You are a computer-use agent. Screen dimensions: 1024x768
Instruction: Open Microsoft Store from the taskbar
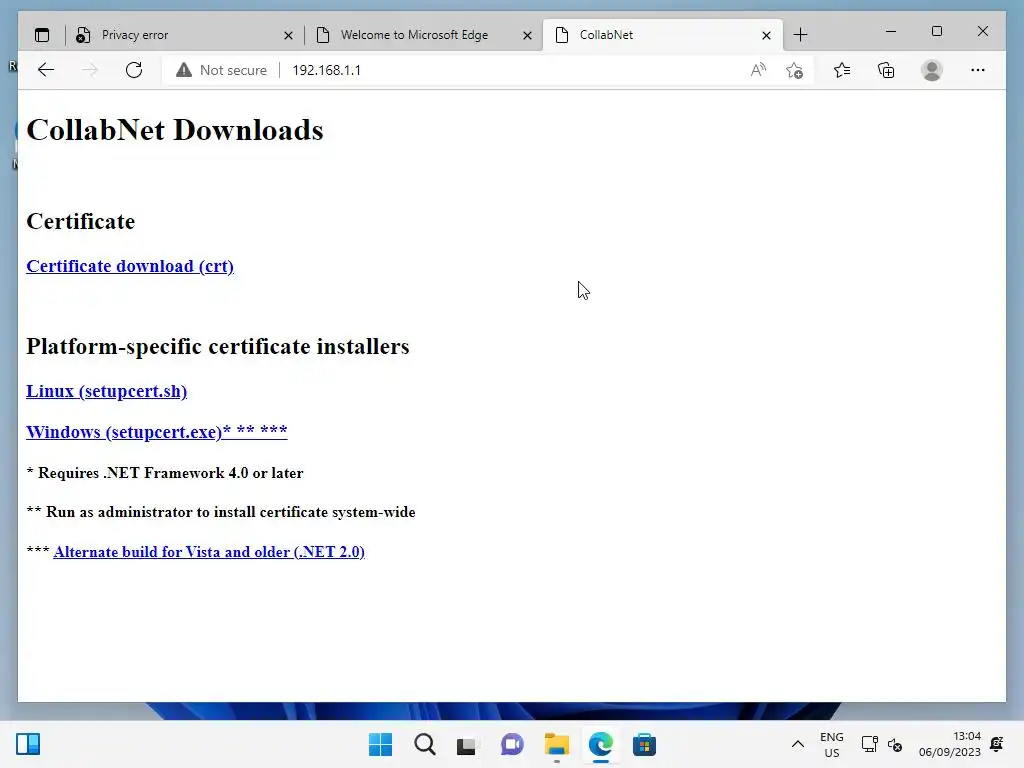644,744
